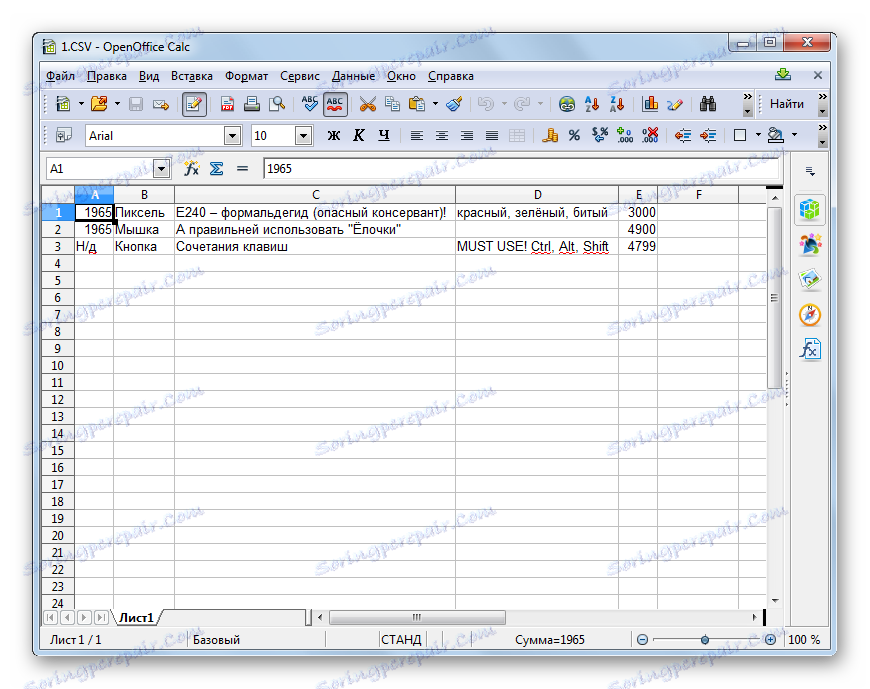Add decimal place icon
The image size is (870, 689).
(625, 135)
